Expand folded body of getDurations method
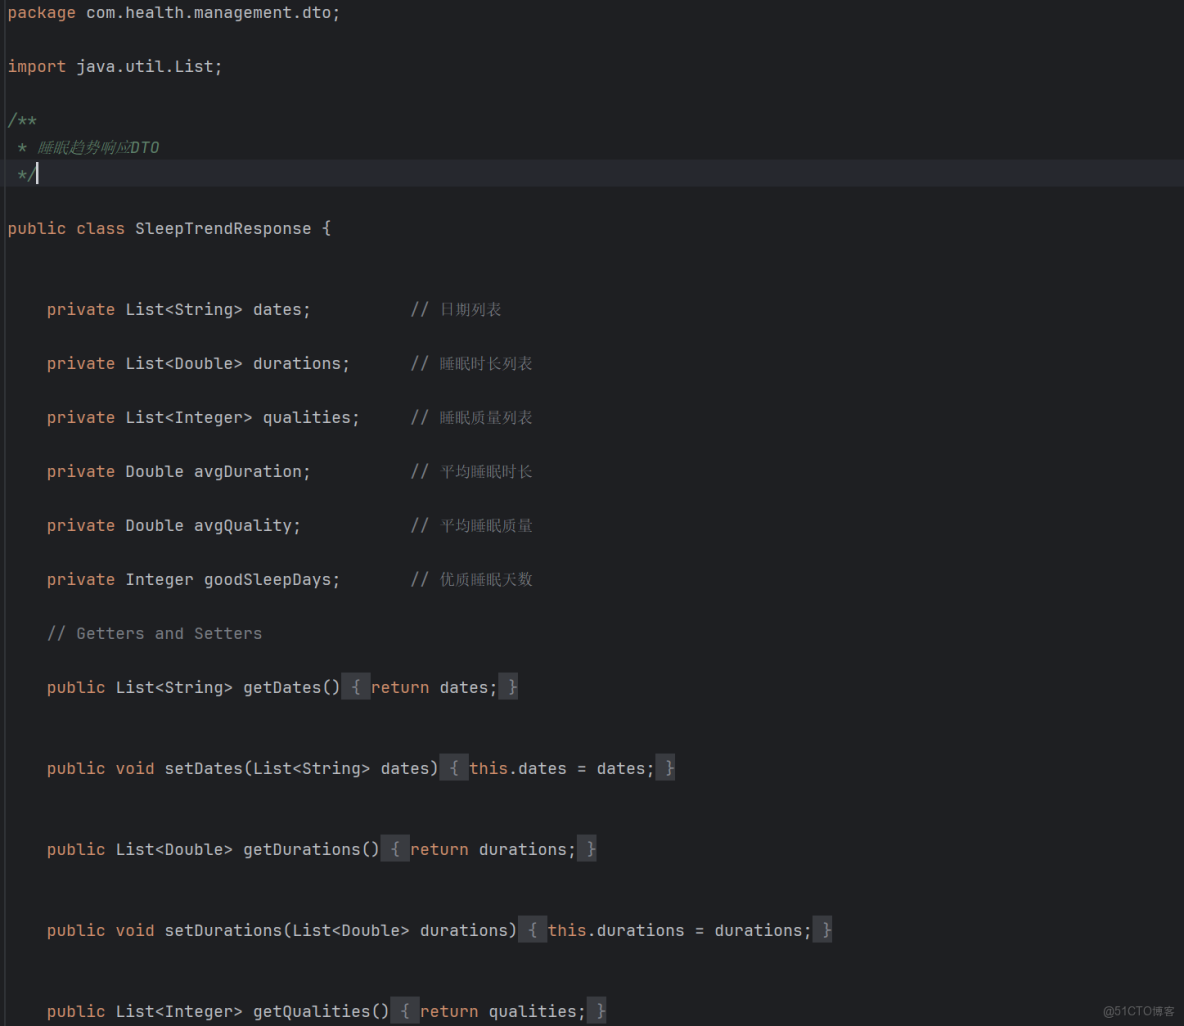 tap(395, 849)
